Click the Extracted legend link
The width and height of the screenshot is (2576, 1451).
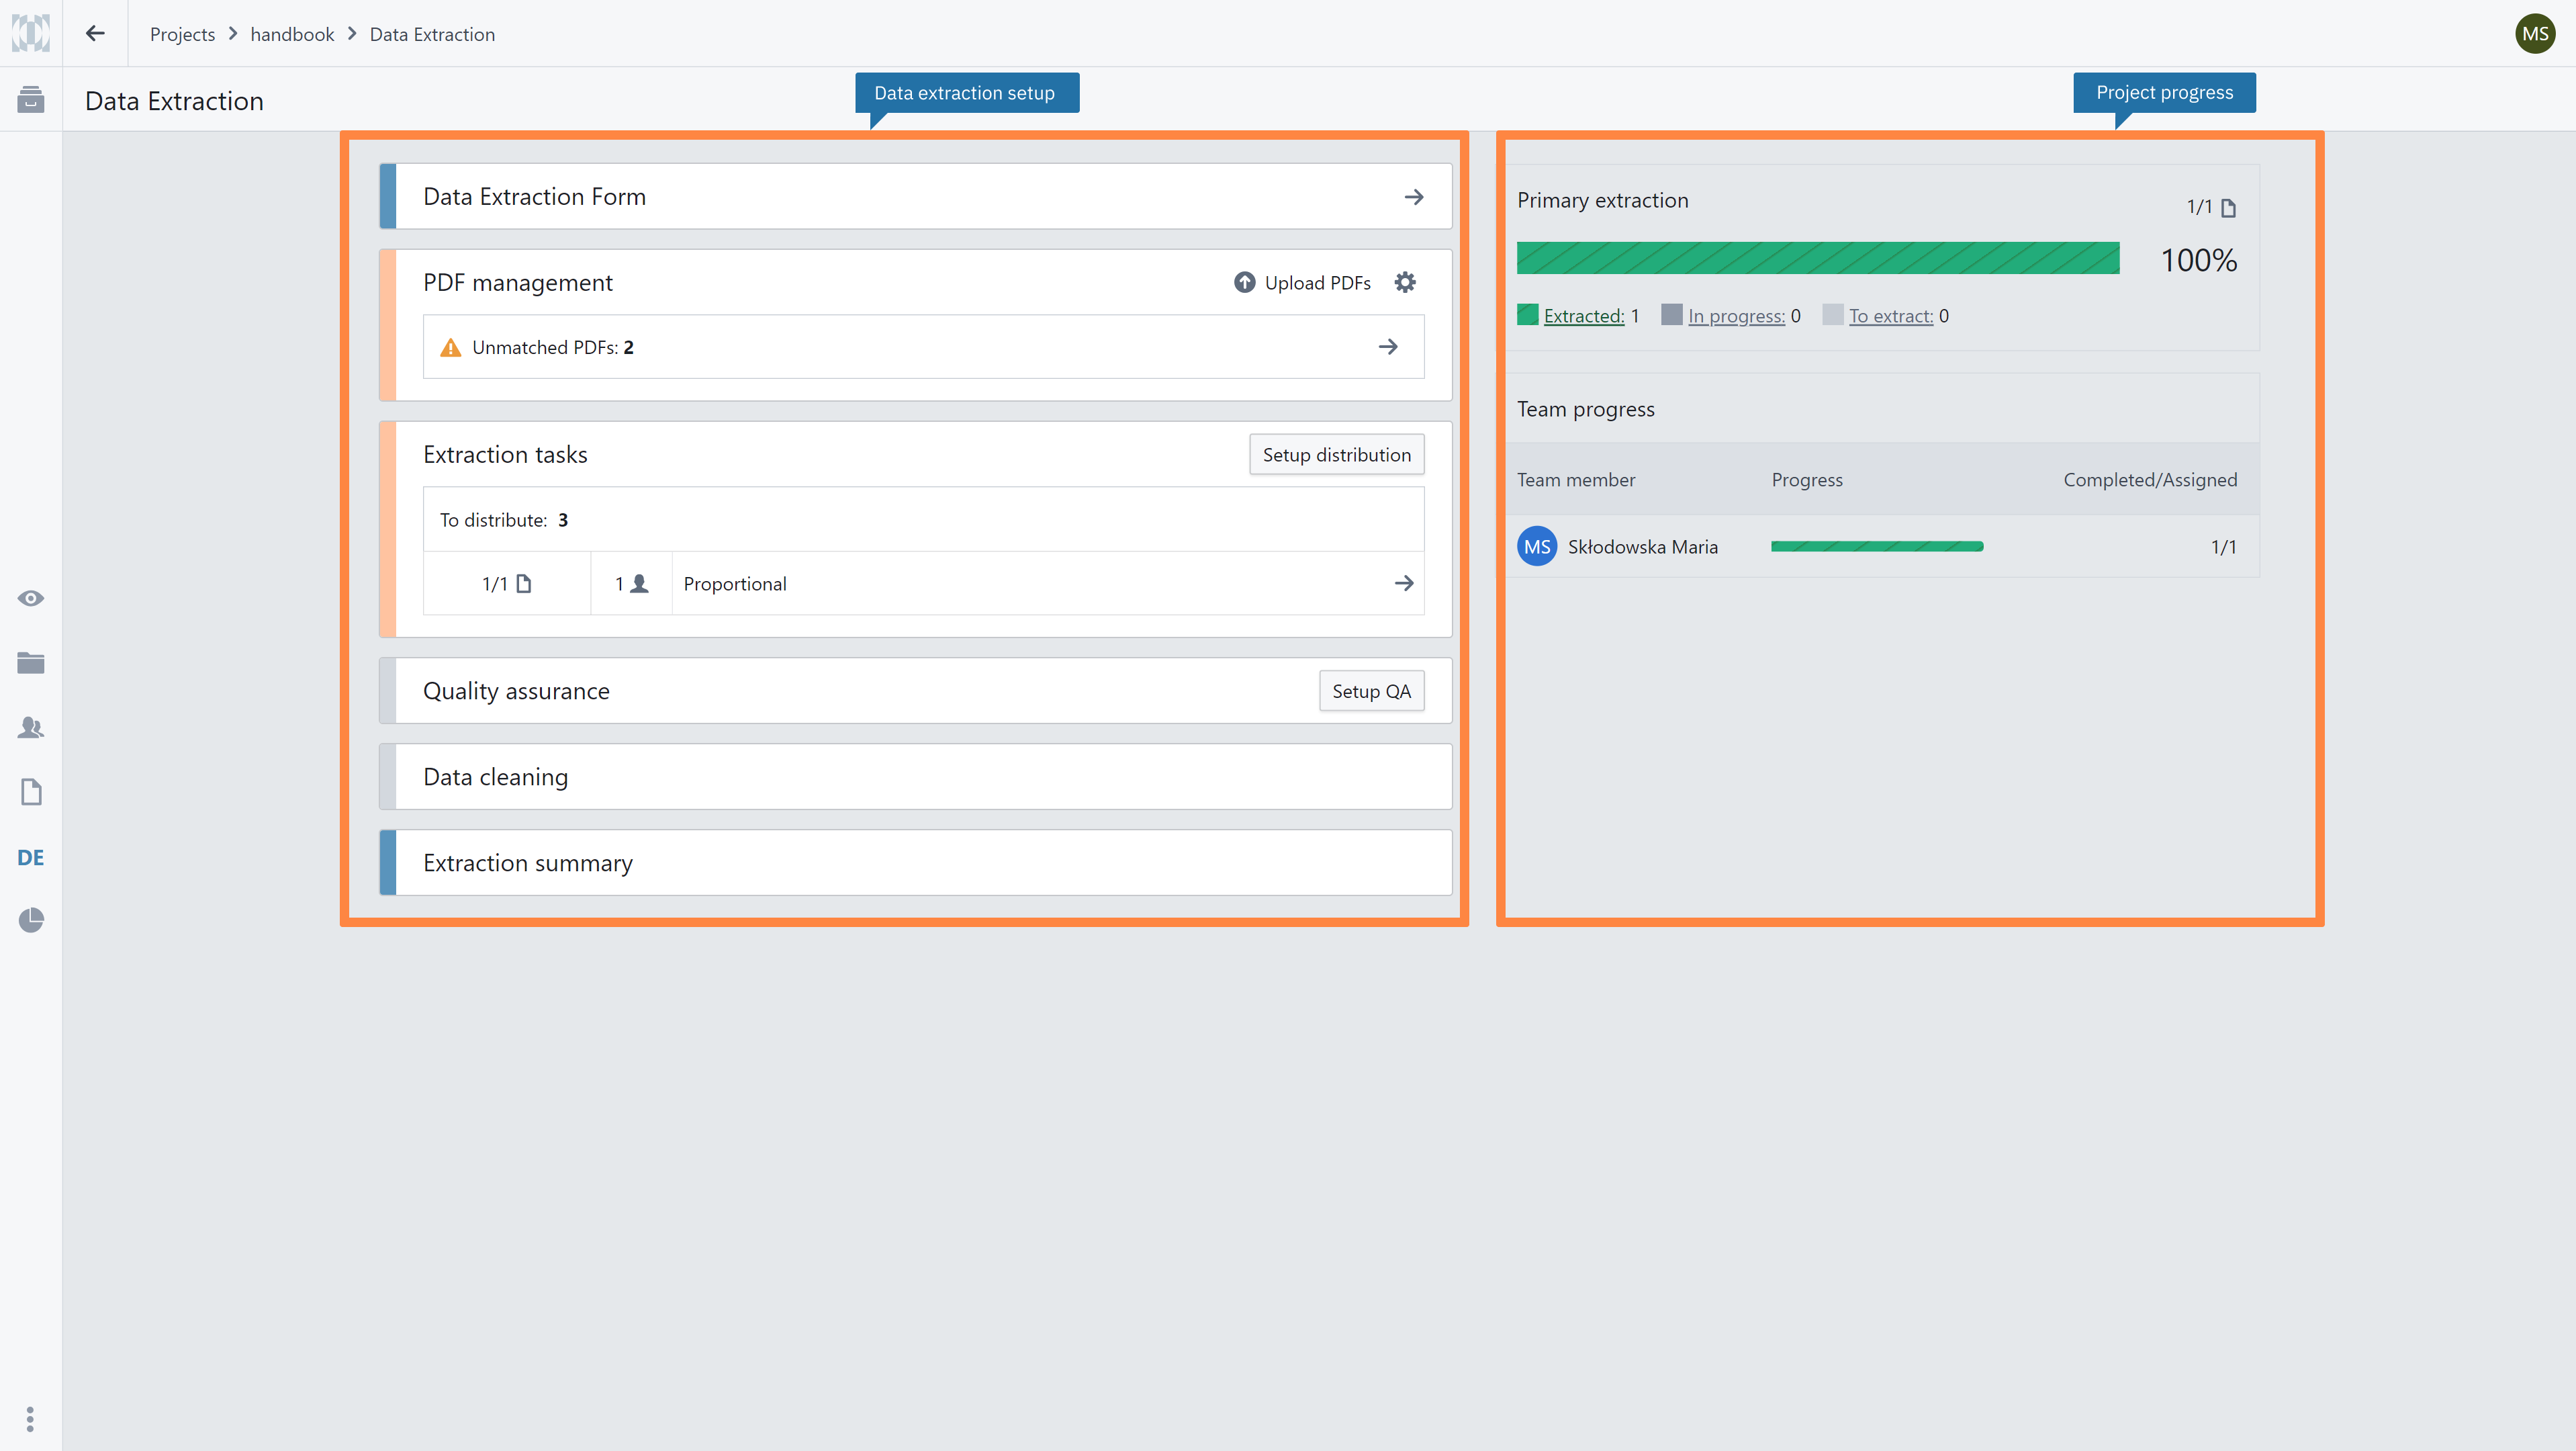1583,316
